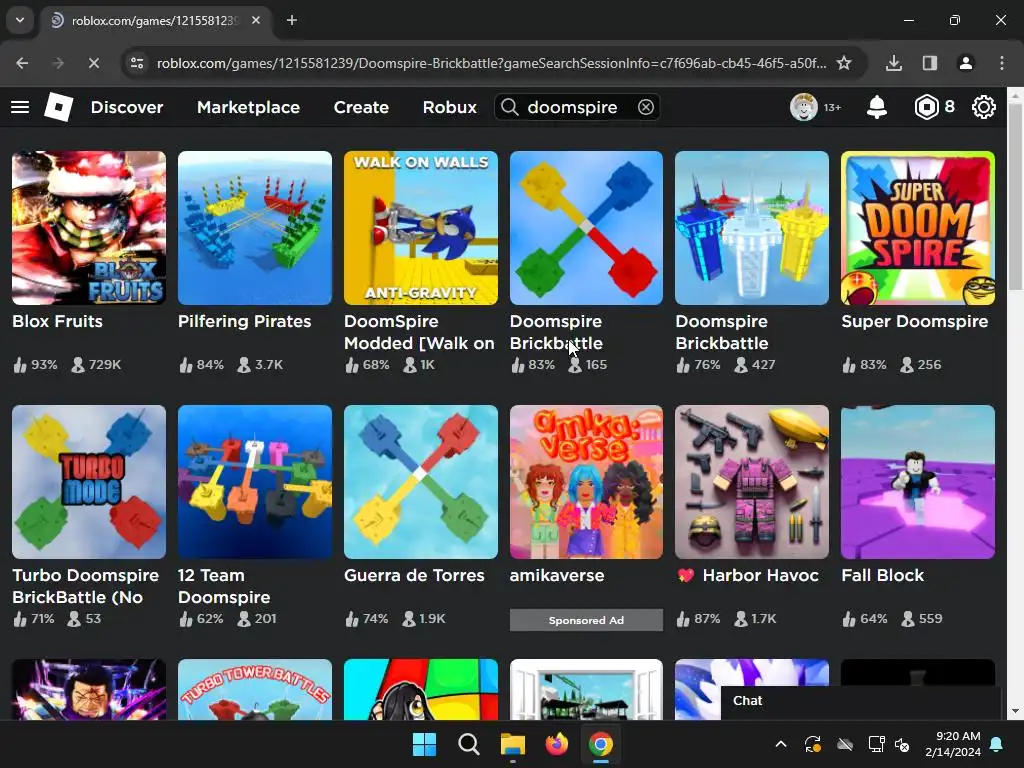This screenshot has height=768, width=1024.
Task: Click the Blox Fruits title link
Action: pos(57,321)
